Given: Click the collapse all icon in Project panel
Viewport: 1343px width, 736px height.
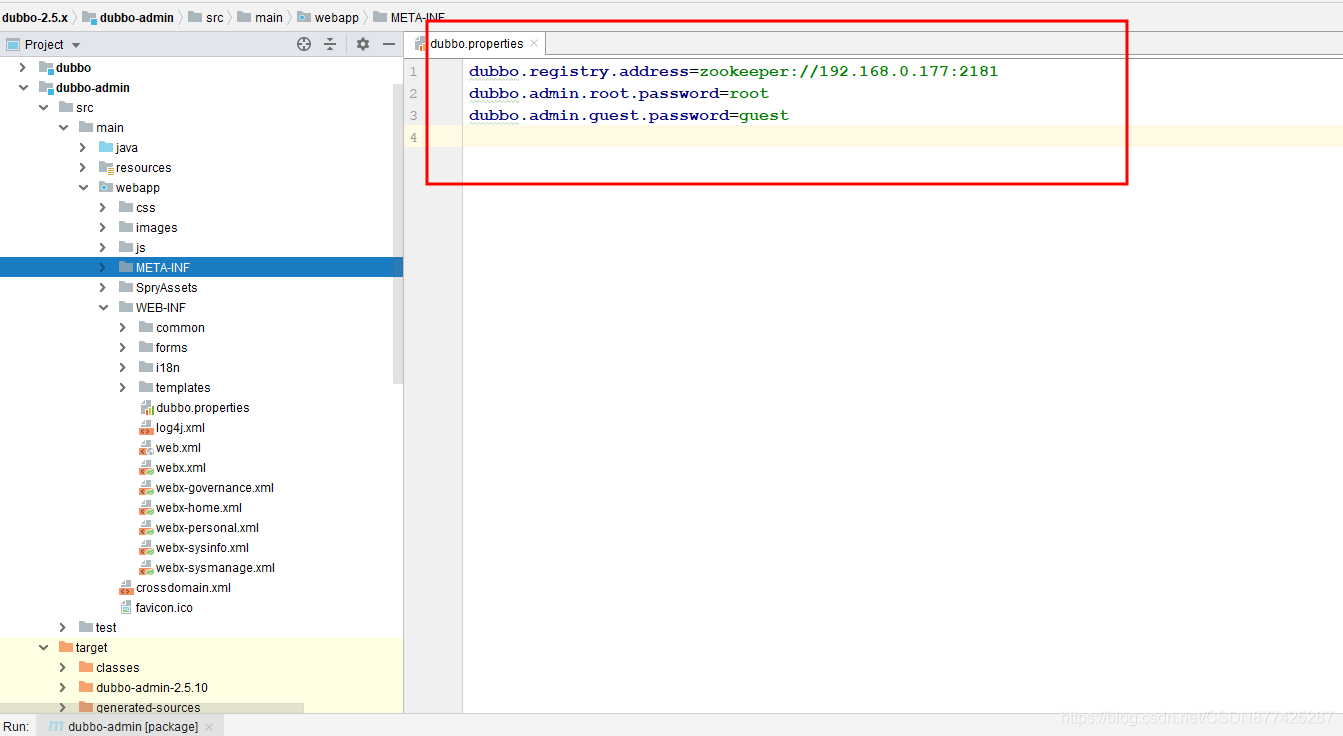Looking at the screenshot, I should coord(331,44).
